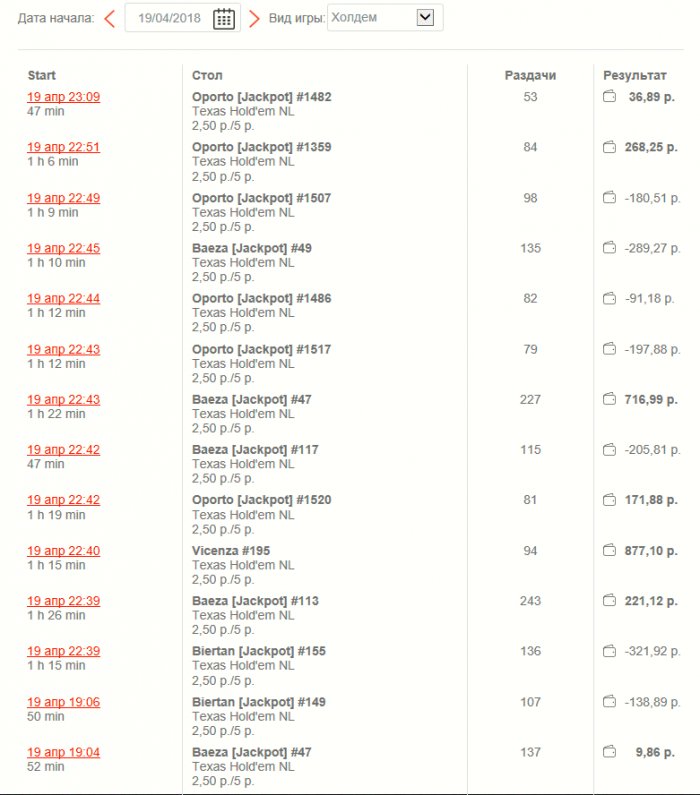Open the 19 апр 22:51 session link
The image size is (700, 795).
(x=63, y=147)
